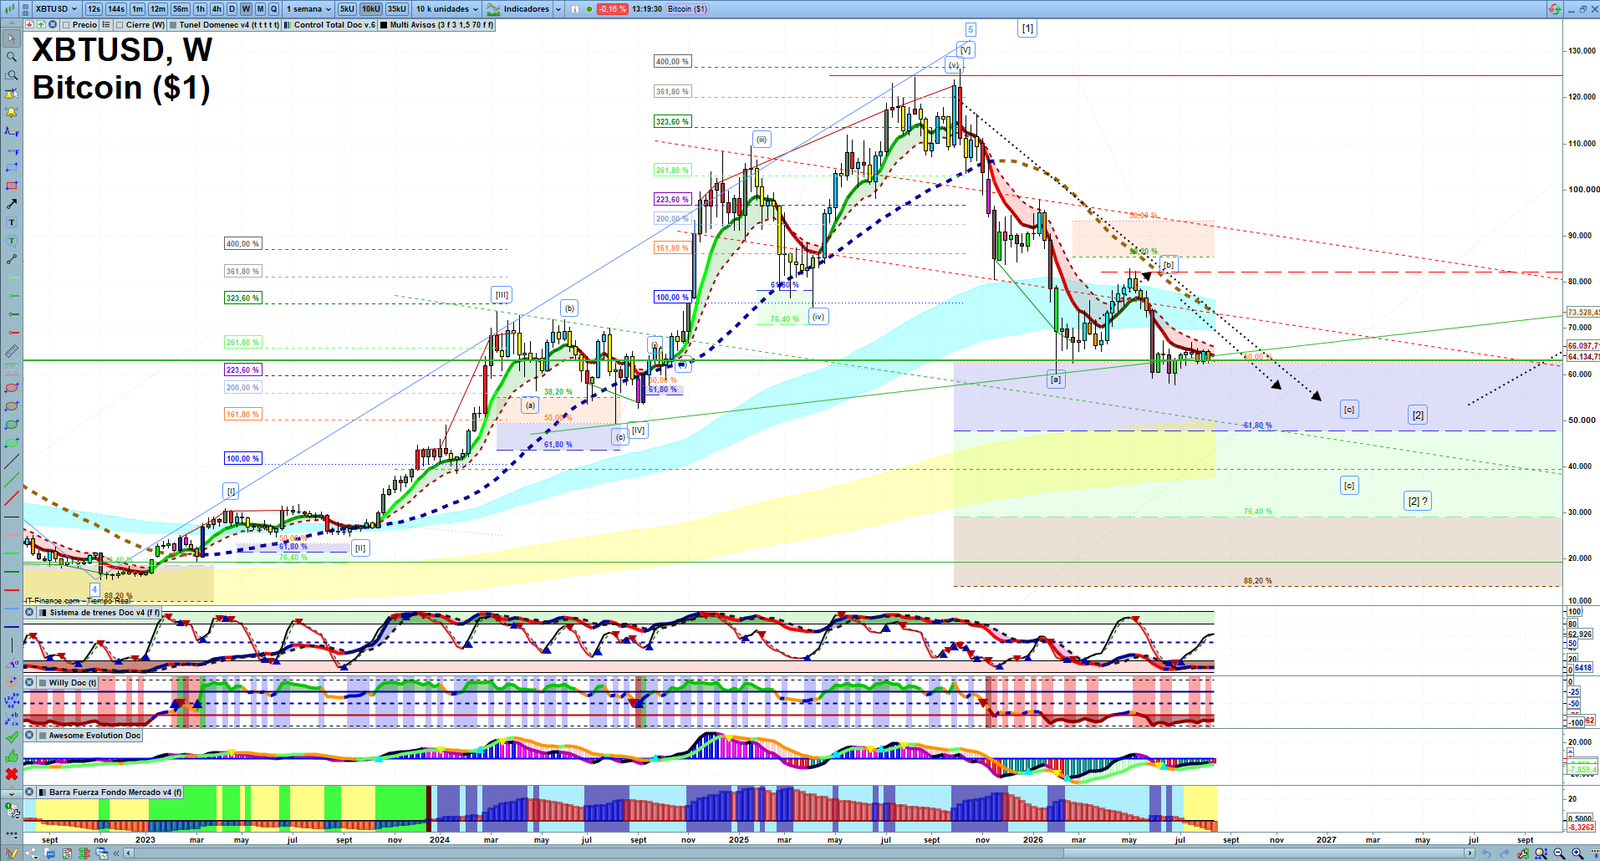Close the Willy Doc panel
Viewport: 1600px width, 861px height.
pos(29,682)
